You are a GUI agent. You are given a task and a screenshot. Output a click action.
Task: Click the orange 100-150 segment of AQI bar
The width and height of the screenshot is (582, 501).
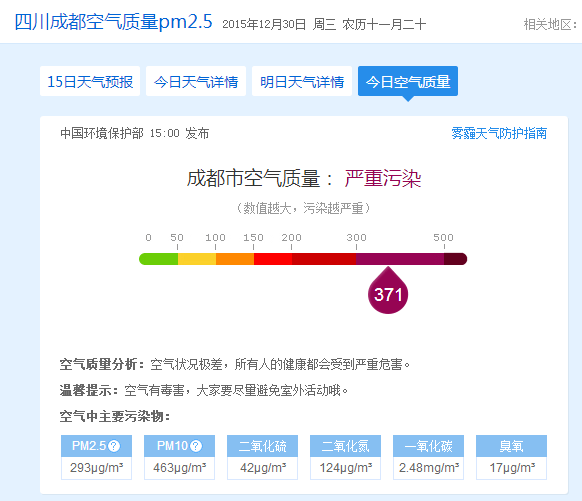coord(235,259)
